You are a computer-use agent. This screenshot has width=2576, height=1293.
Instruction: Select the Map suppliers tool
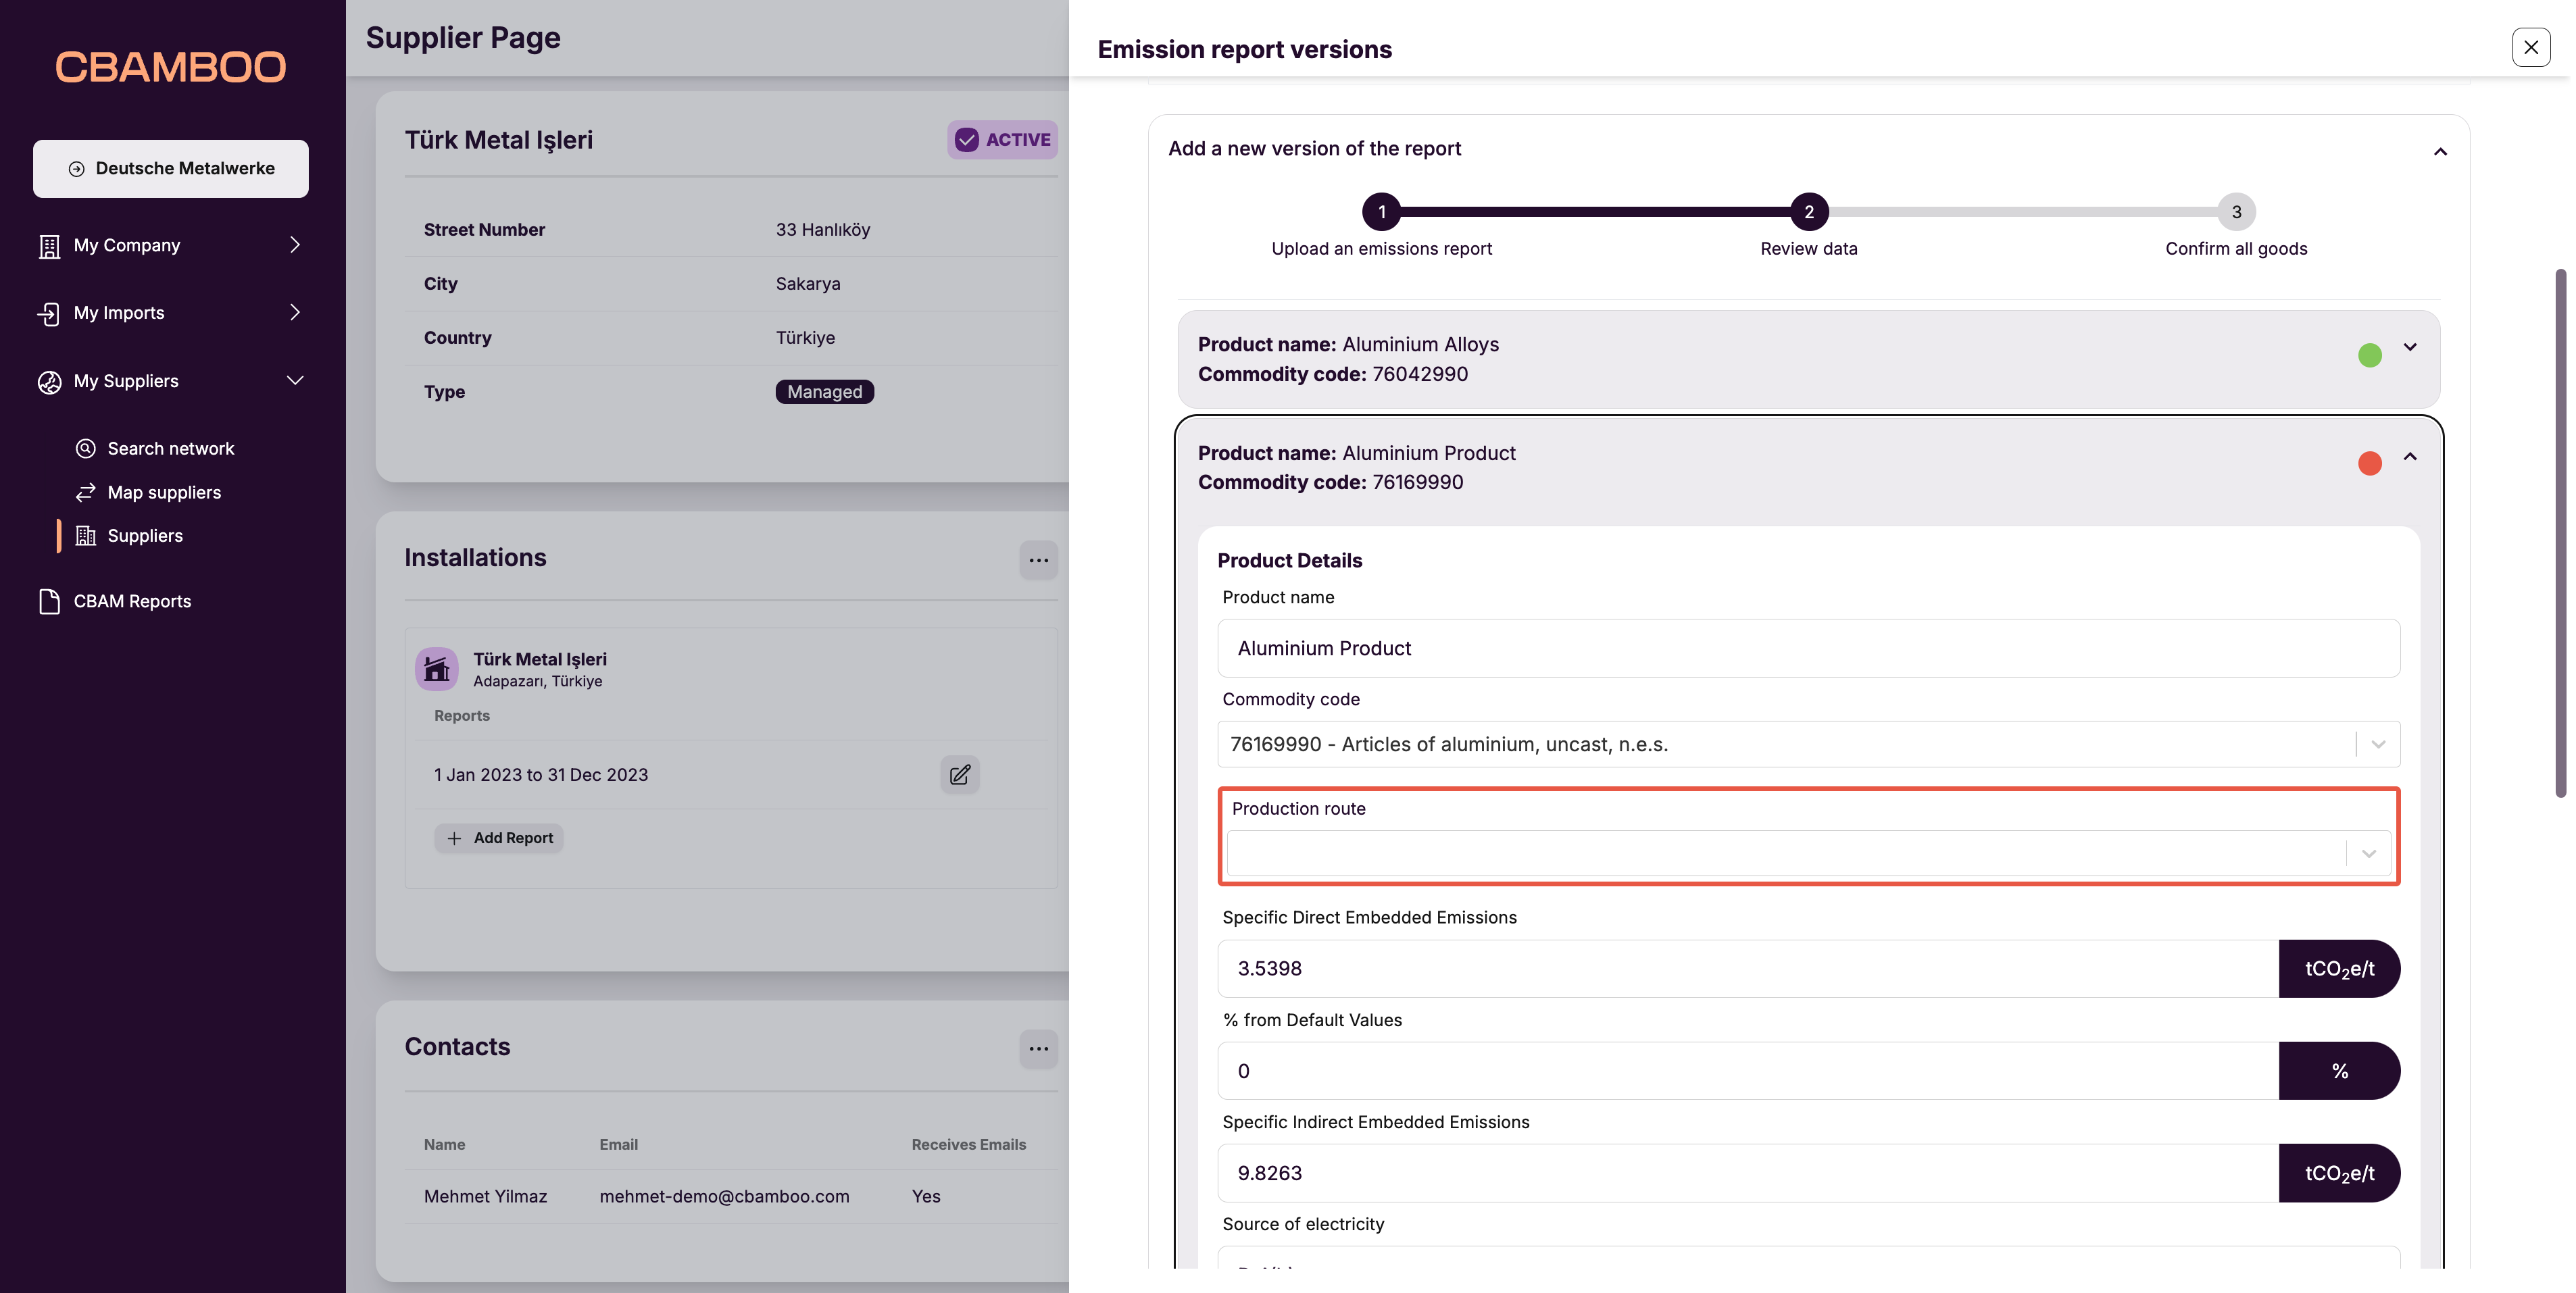tap(164, 491)
